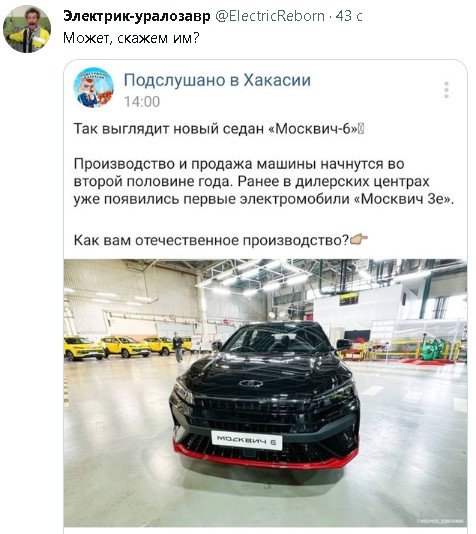Open the tweet author's profile avatar

coord(27,29)
